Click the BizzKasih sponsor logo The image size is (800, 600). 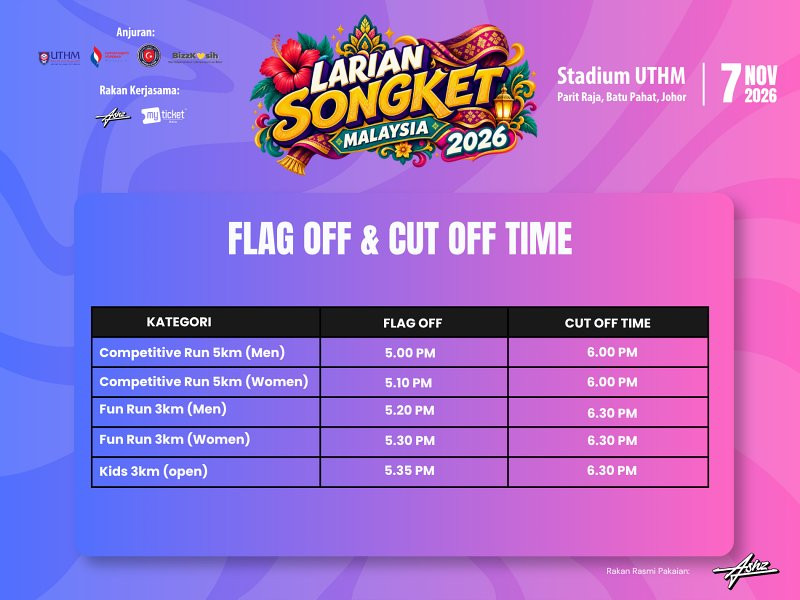tap(195, 56)
